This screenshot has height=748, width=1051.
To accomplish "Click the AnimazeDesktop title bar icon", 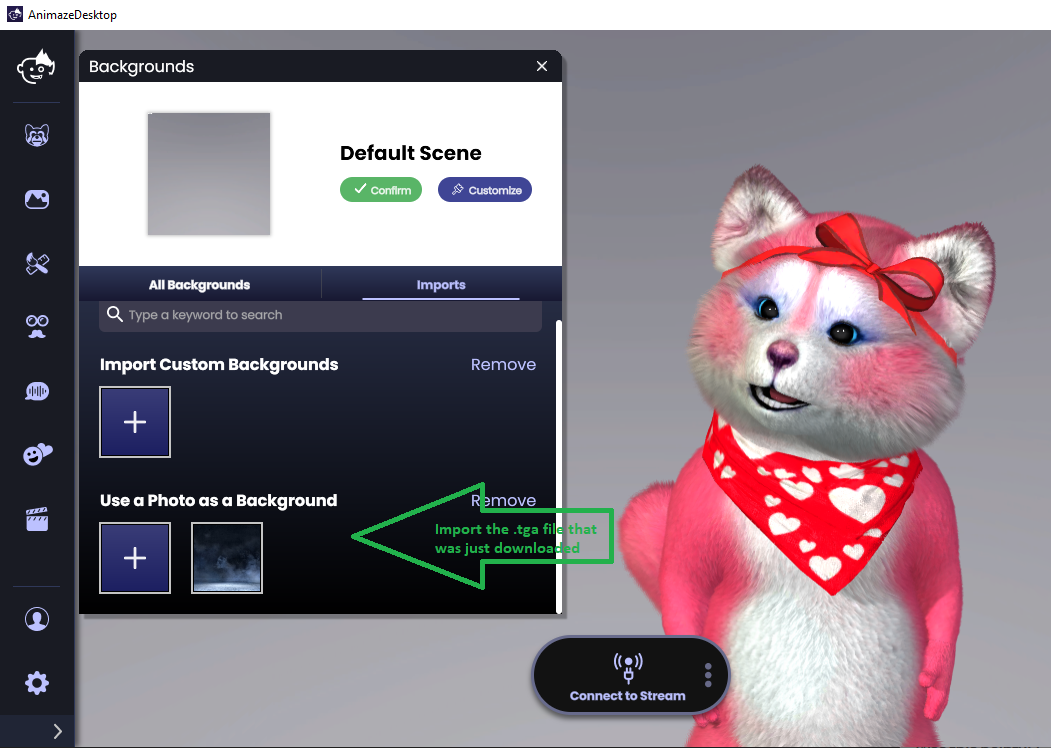I will [x=15, y=14].
